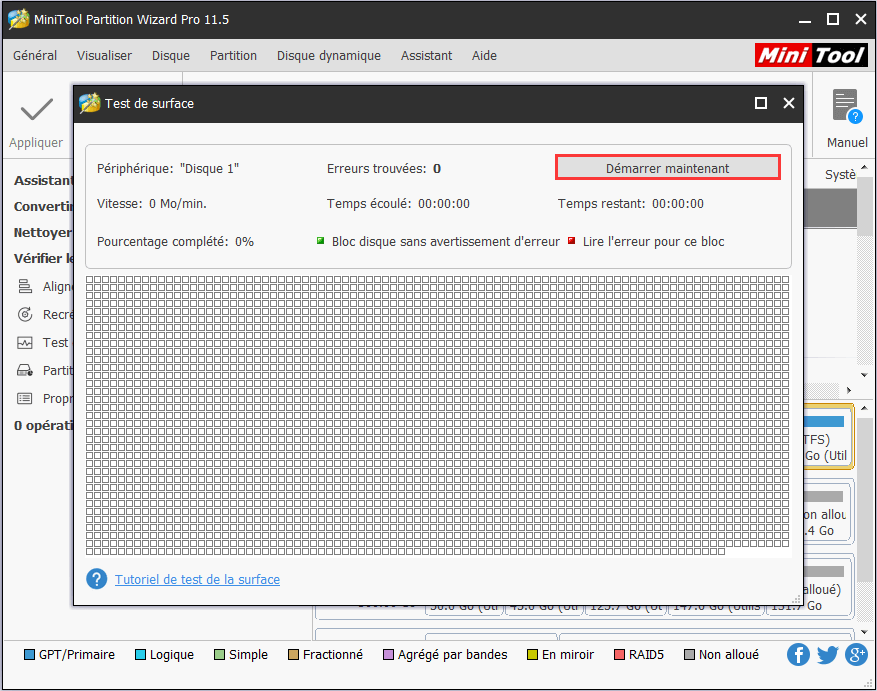Open the Partition menu
This screenshot has width=877, height=691.
(x=233, y=55)
